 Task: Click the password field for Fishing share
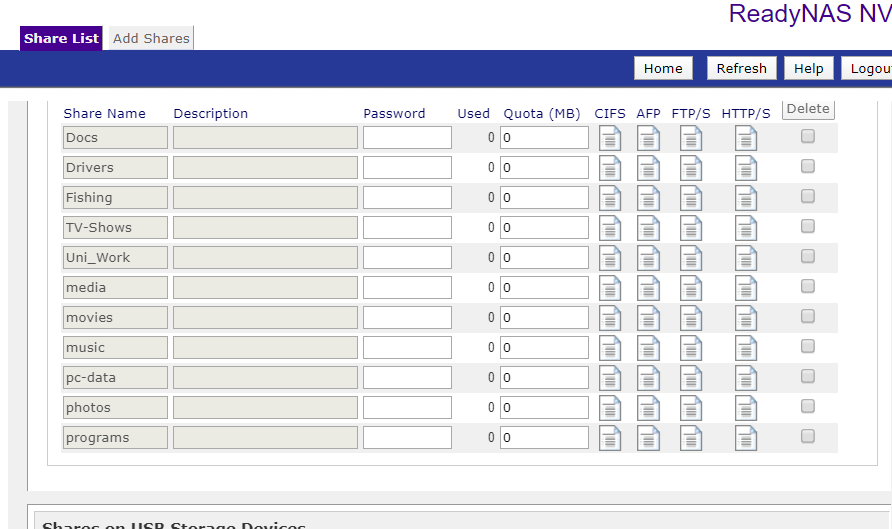407,197
